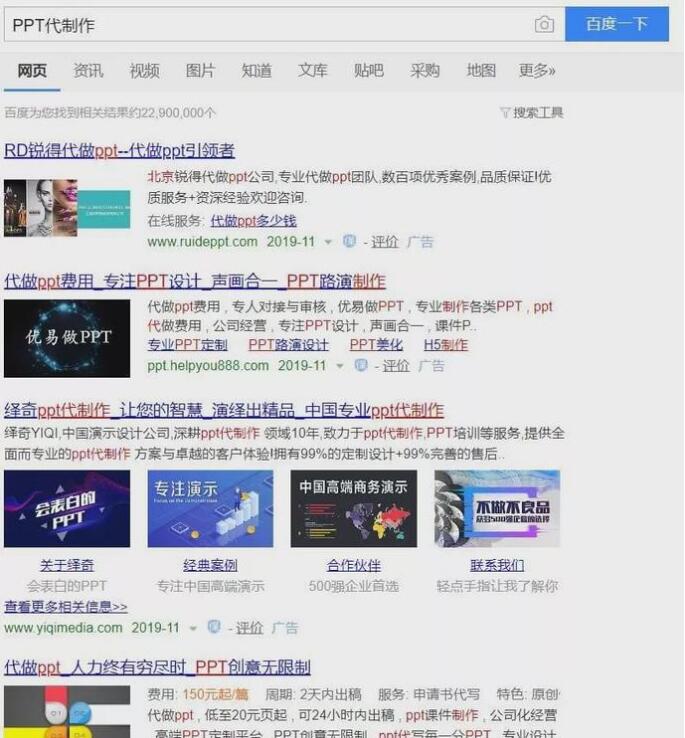Open the 搜索工具 filter icon
The image size is (685, 738).
point(505,113)
